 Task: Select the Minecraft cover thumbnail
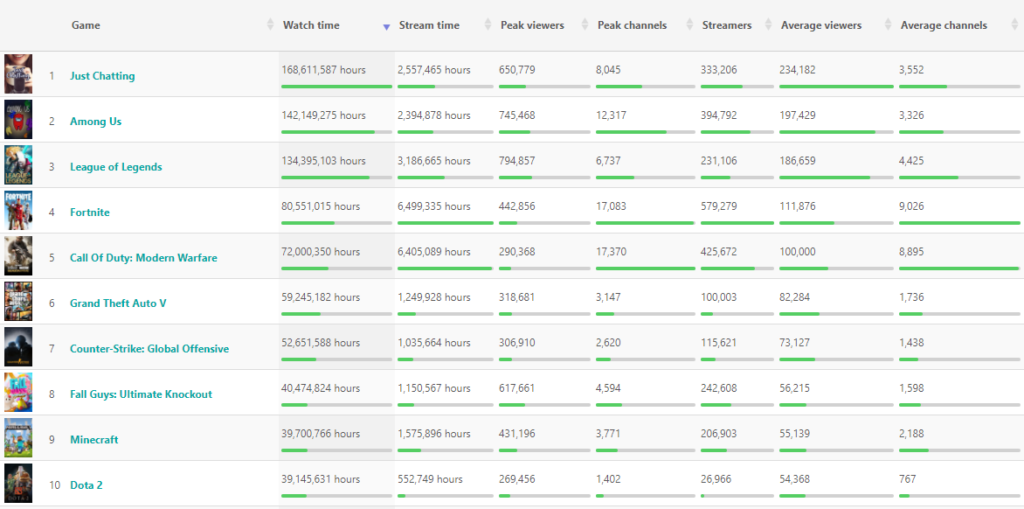coord(18,438)
